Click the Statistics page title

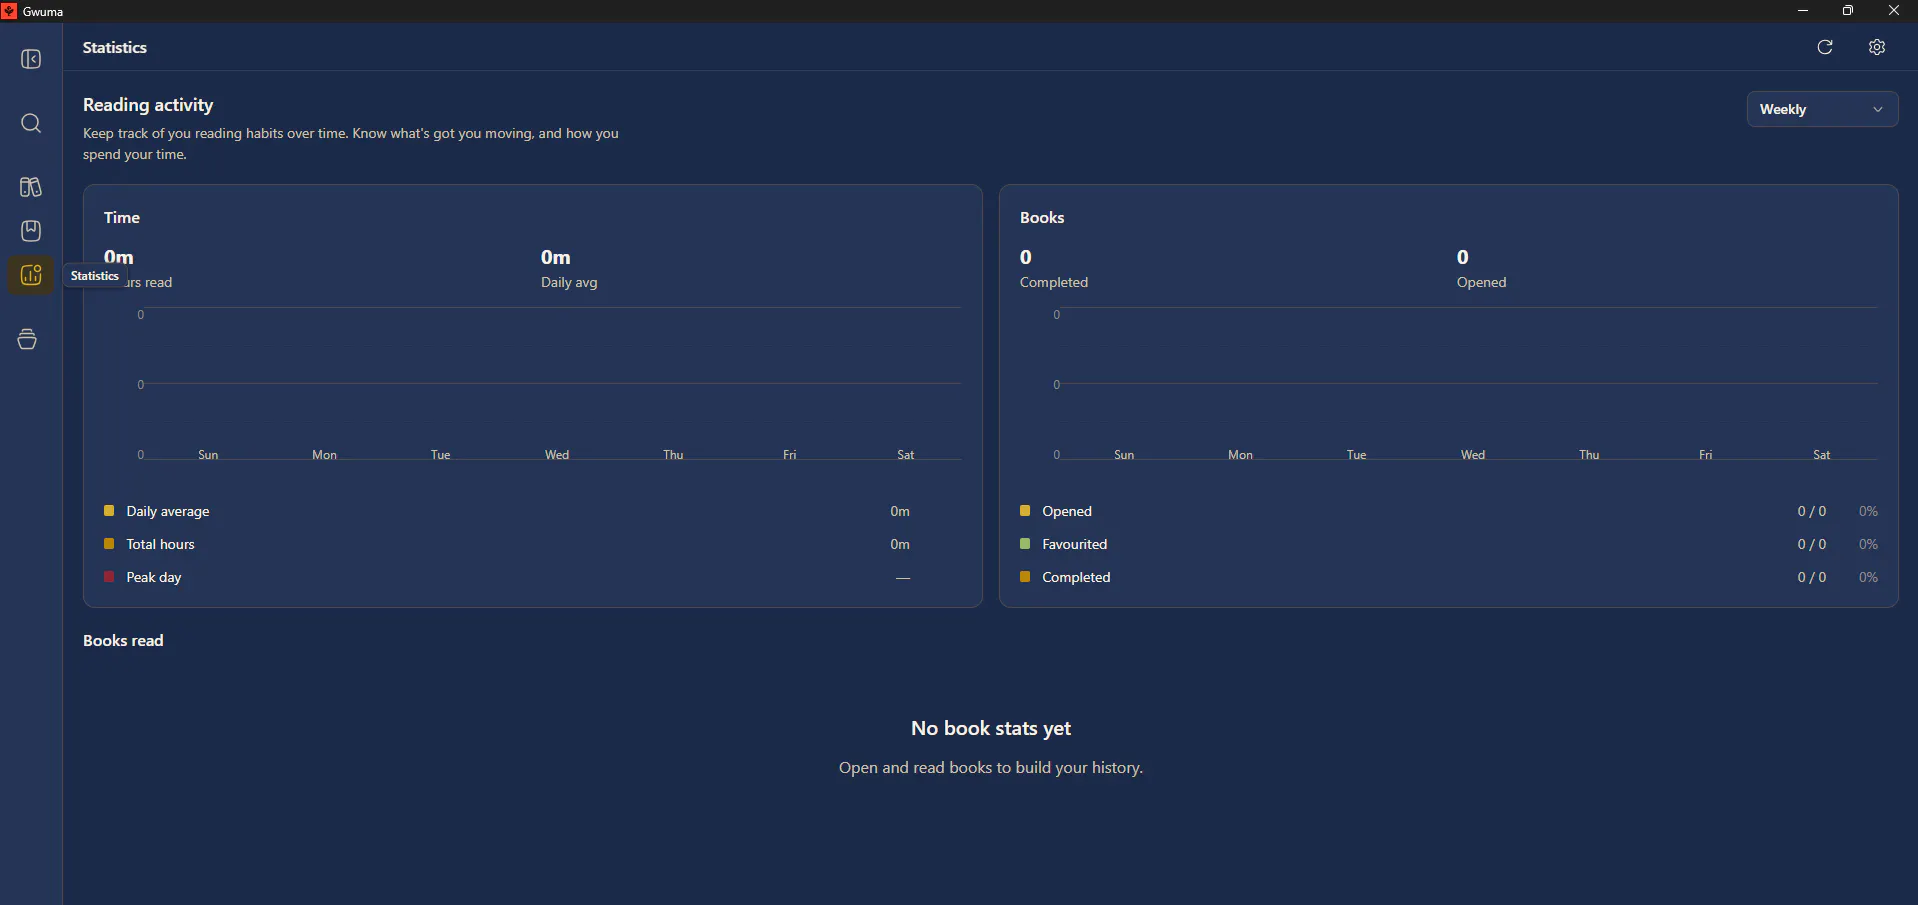click(x=115, y=47)
